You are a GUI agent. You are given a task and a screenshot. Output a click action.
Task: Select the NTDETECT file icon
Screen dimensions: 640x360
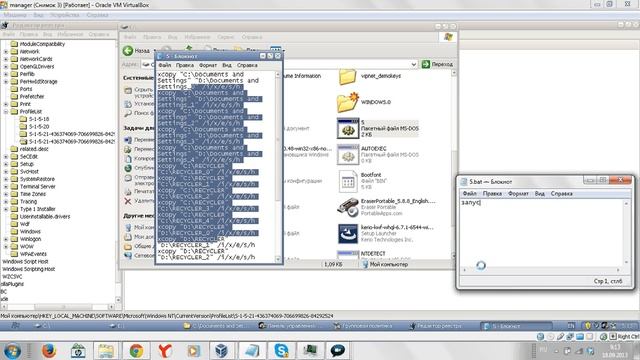[x=348, y=255]
